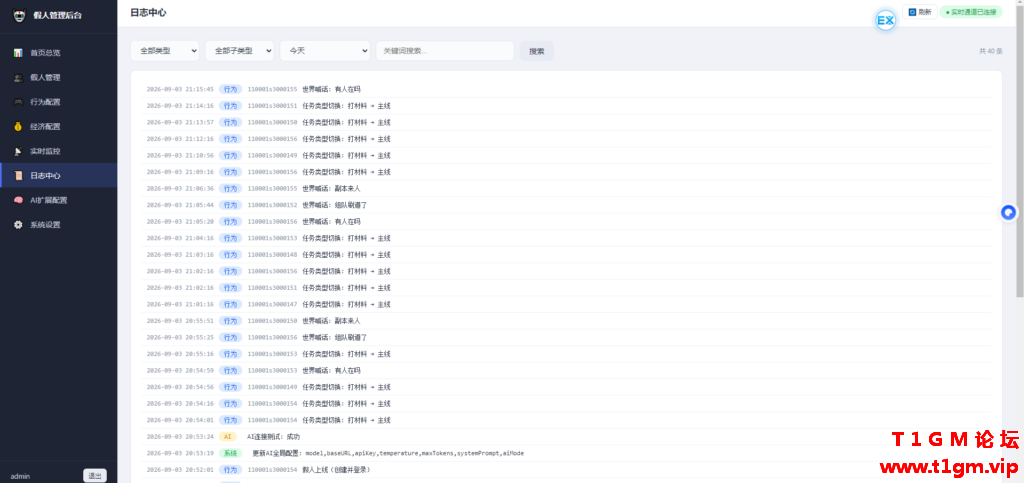The height and width of the screenshot is (483, 1024).
Task: Go to 假人管理 page
Action: click(59, 78)
